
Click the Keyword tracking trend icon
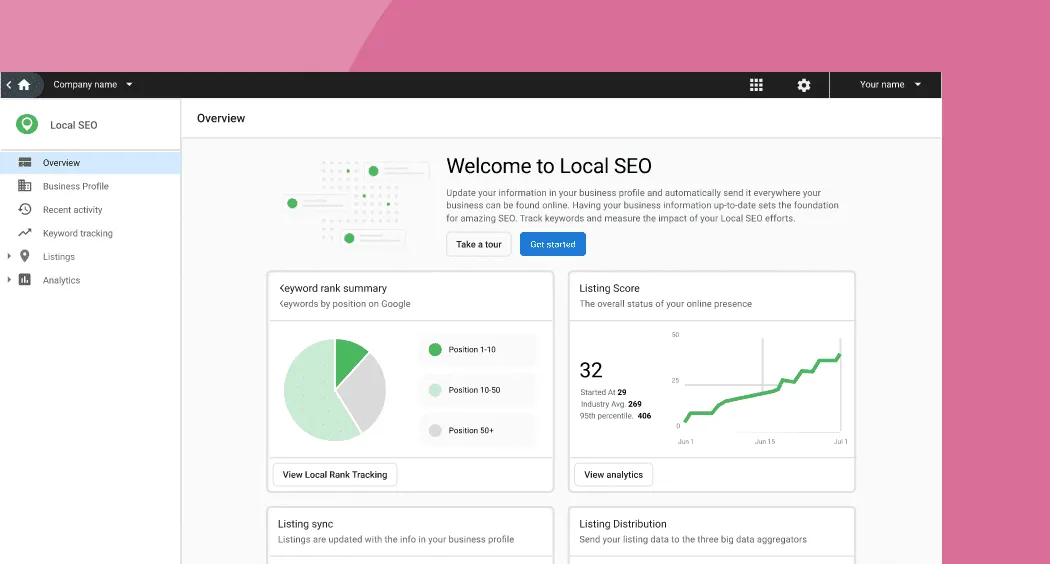(x=25, y=233)
